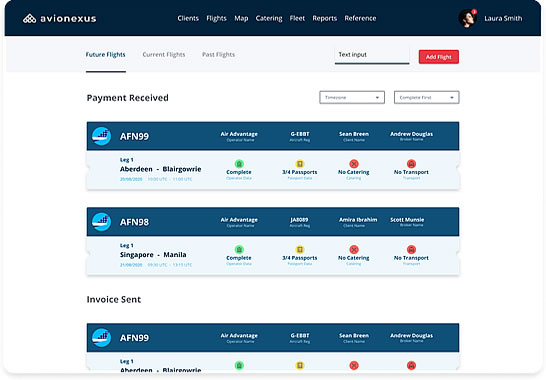The width and height of the screenshot is (546, 380).
Task: Switch to the Past Flights tab
Action: point(218,55)
